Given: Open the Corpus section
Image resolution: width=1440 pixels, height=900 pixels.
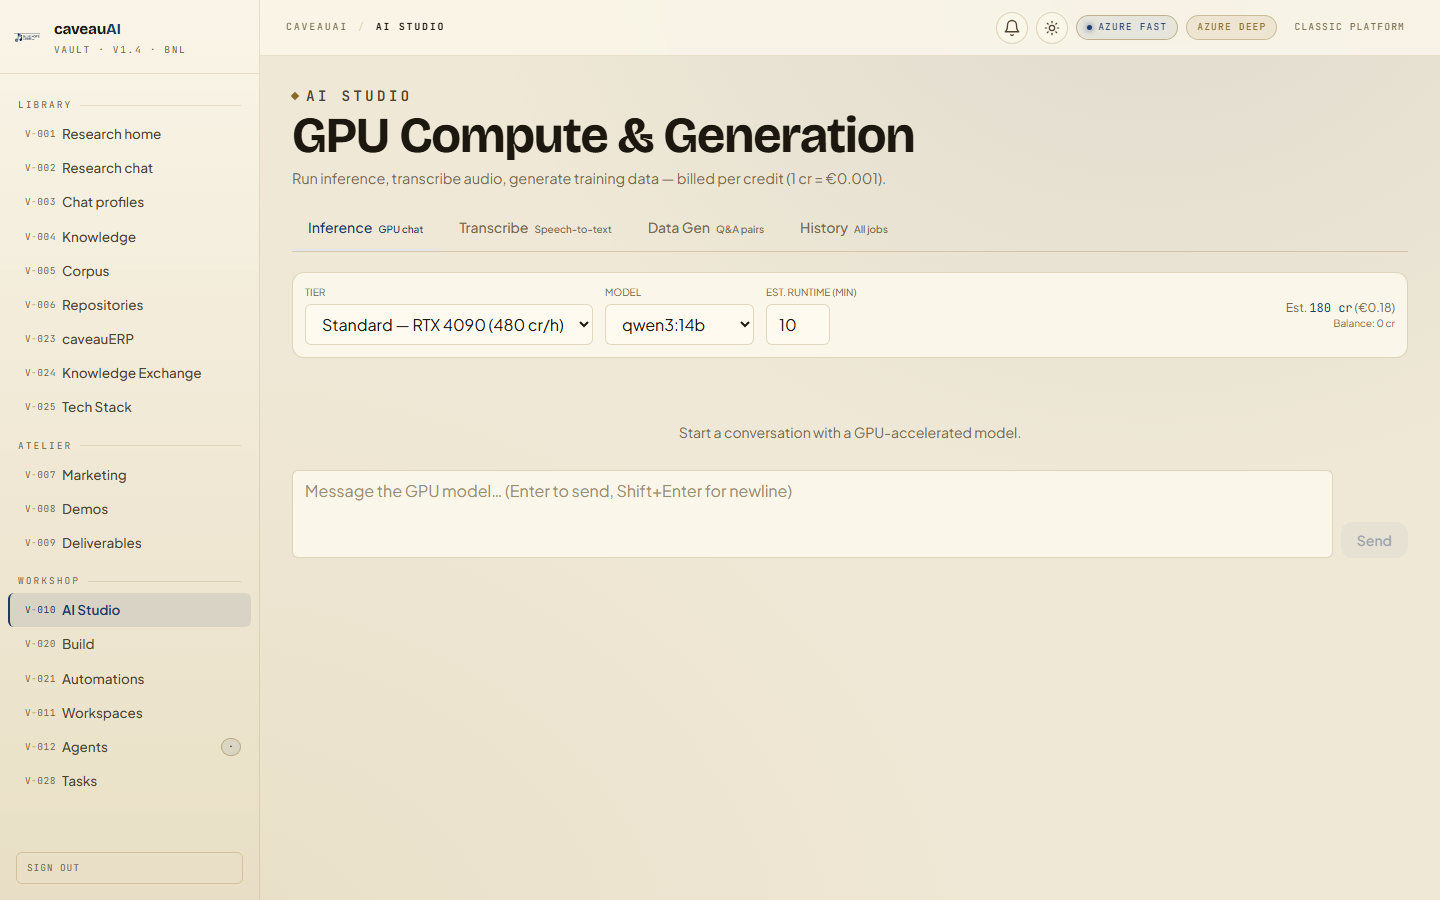Looking at the screenshot, I should tap(129, 271).
